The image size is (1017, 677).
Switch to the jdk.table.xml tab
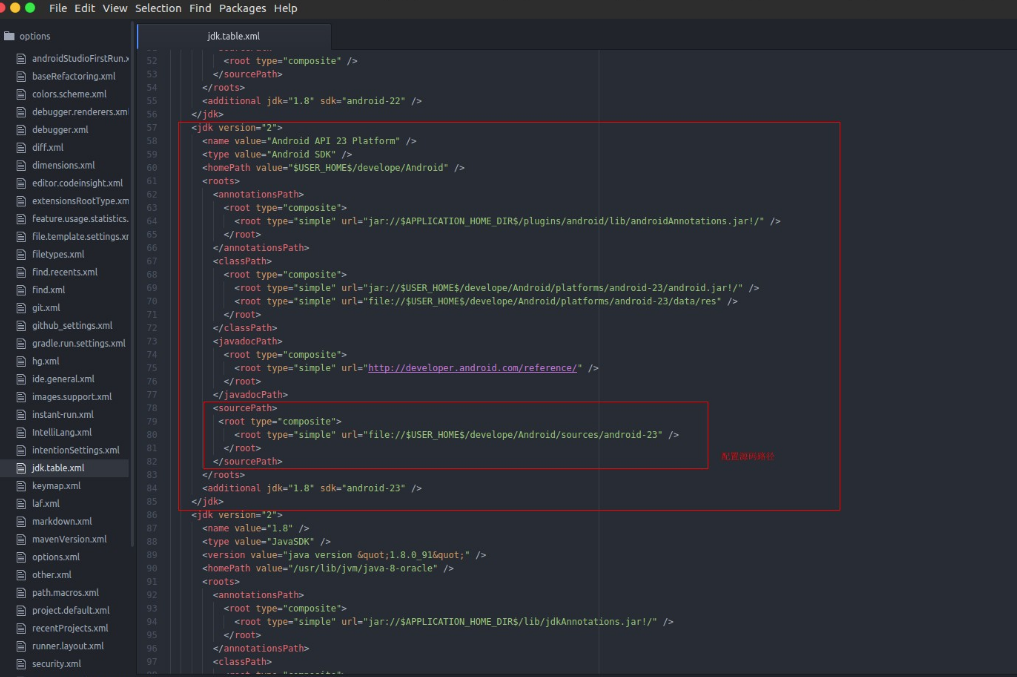click(x=233, y=36)
